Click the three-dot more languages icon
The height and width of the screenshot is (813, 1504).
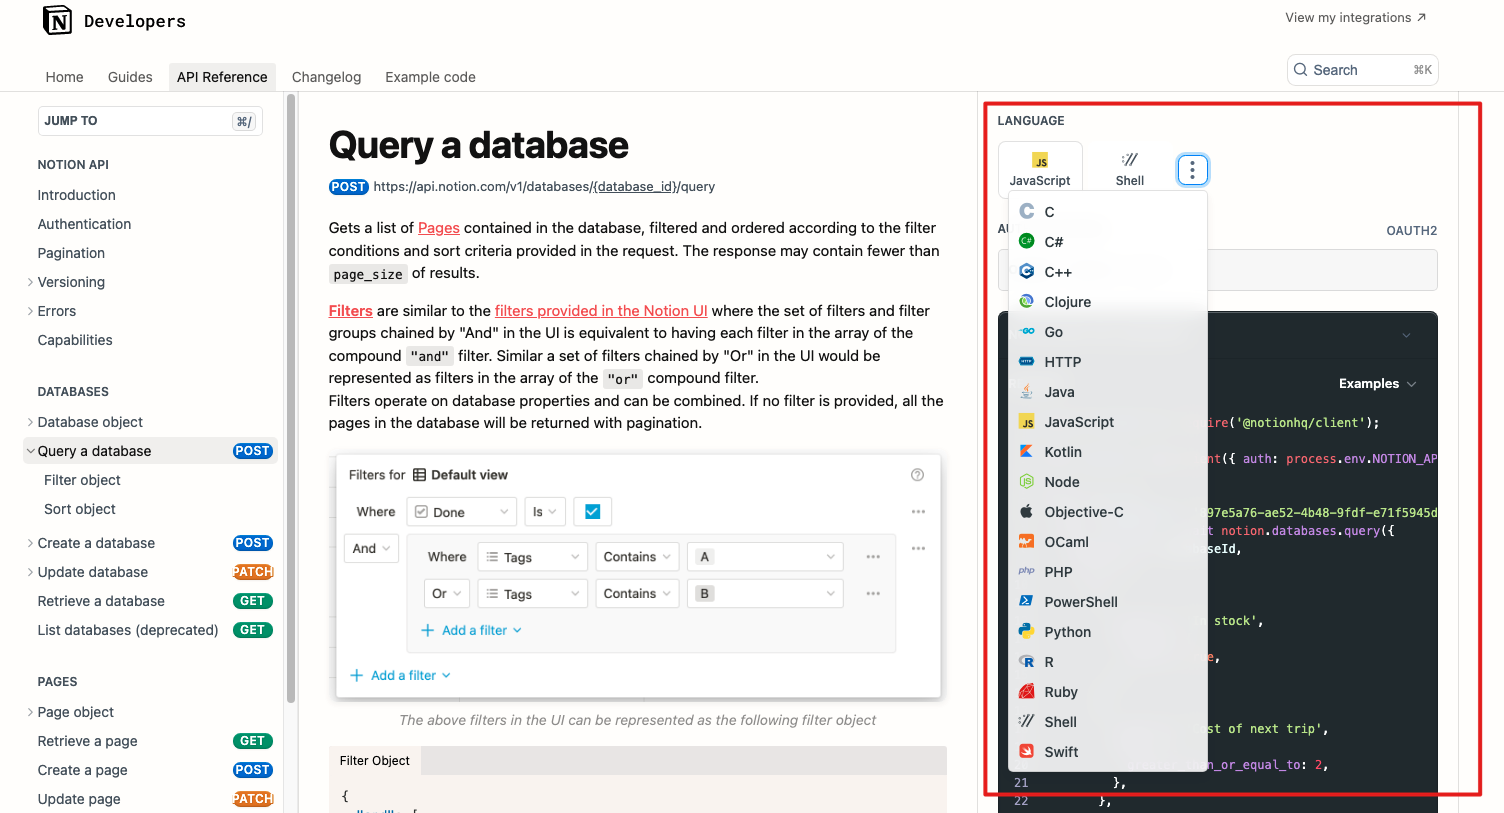point(1192,170)
